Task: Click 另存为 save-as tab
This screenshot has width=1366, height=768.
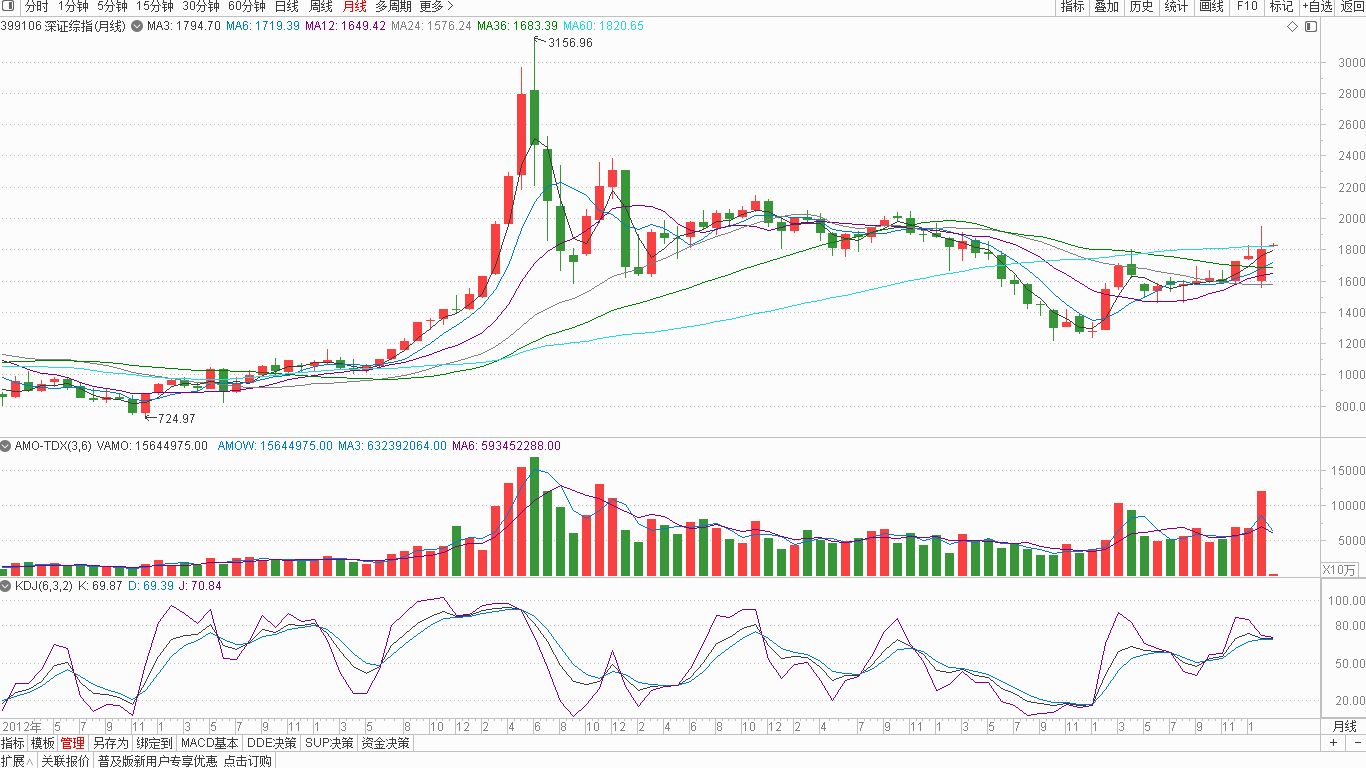Action: click(x=110, y=743)
